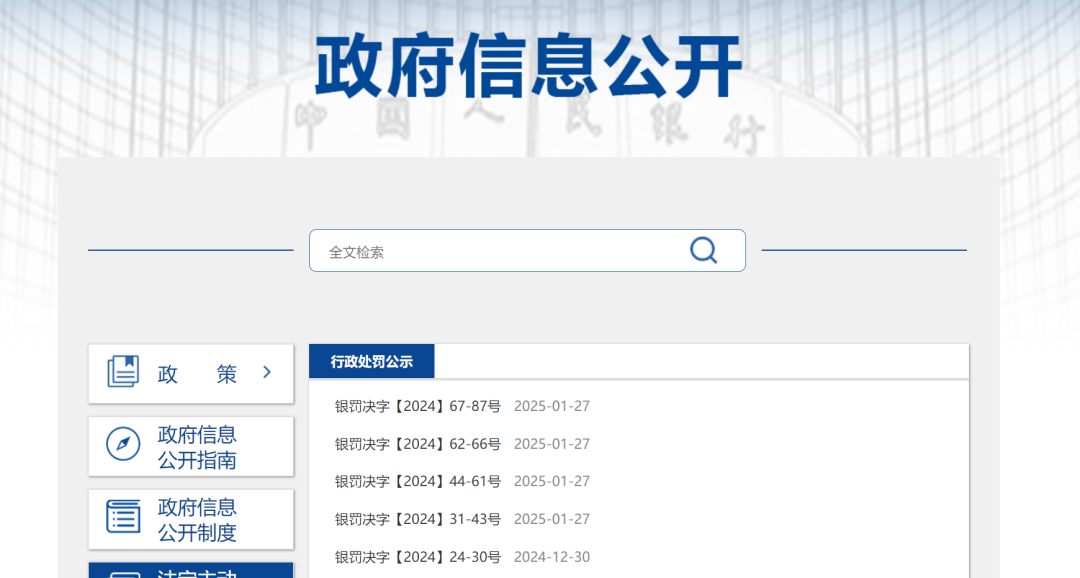Click the date beside 44-61号 entry
1080x578 pixels.
(552, 482)
